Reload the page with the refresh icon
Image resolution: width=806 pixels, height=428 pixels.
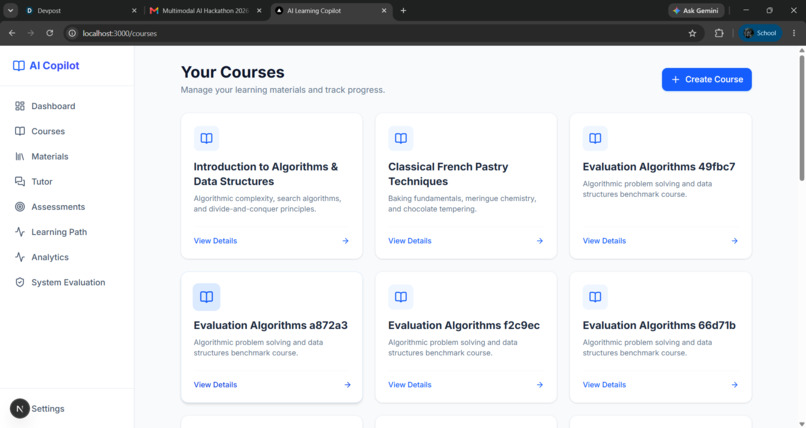tap(49, 33)
